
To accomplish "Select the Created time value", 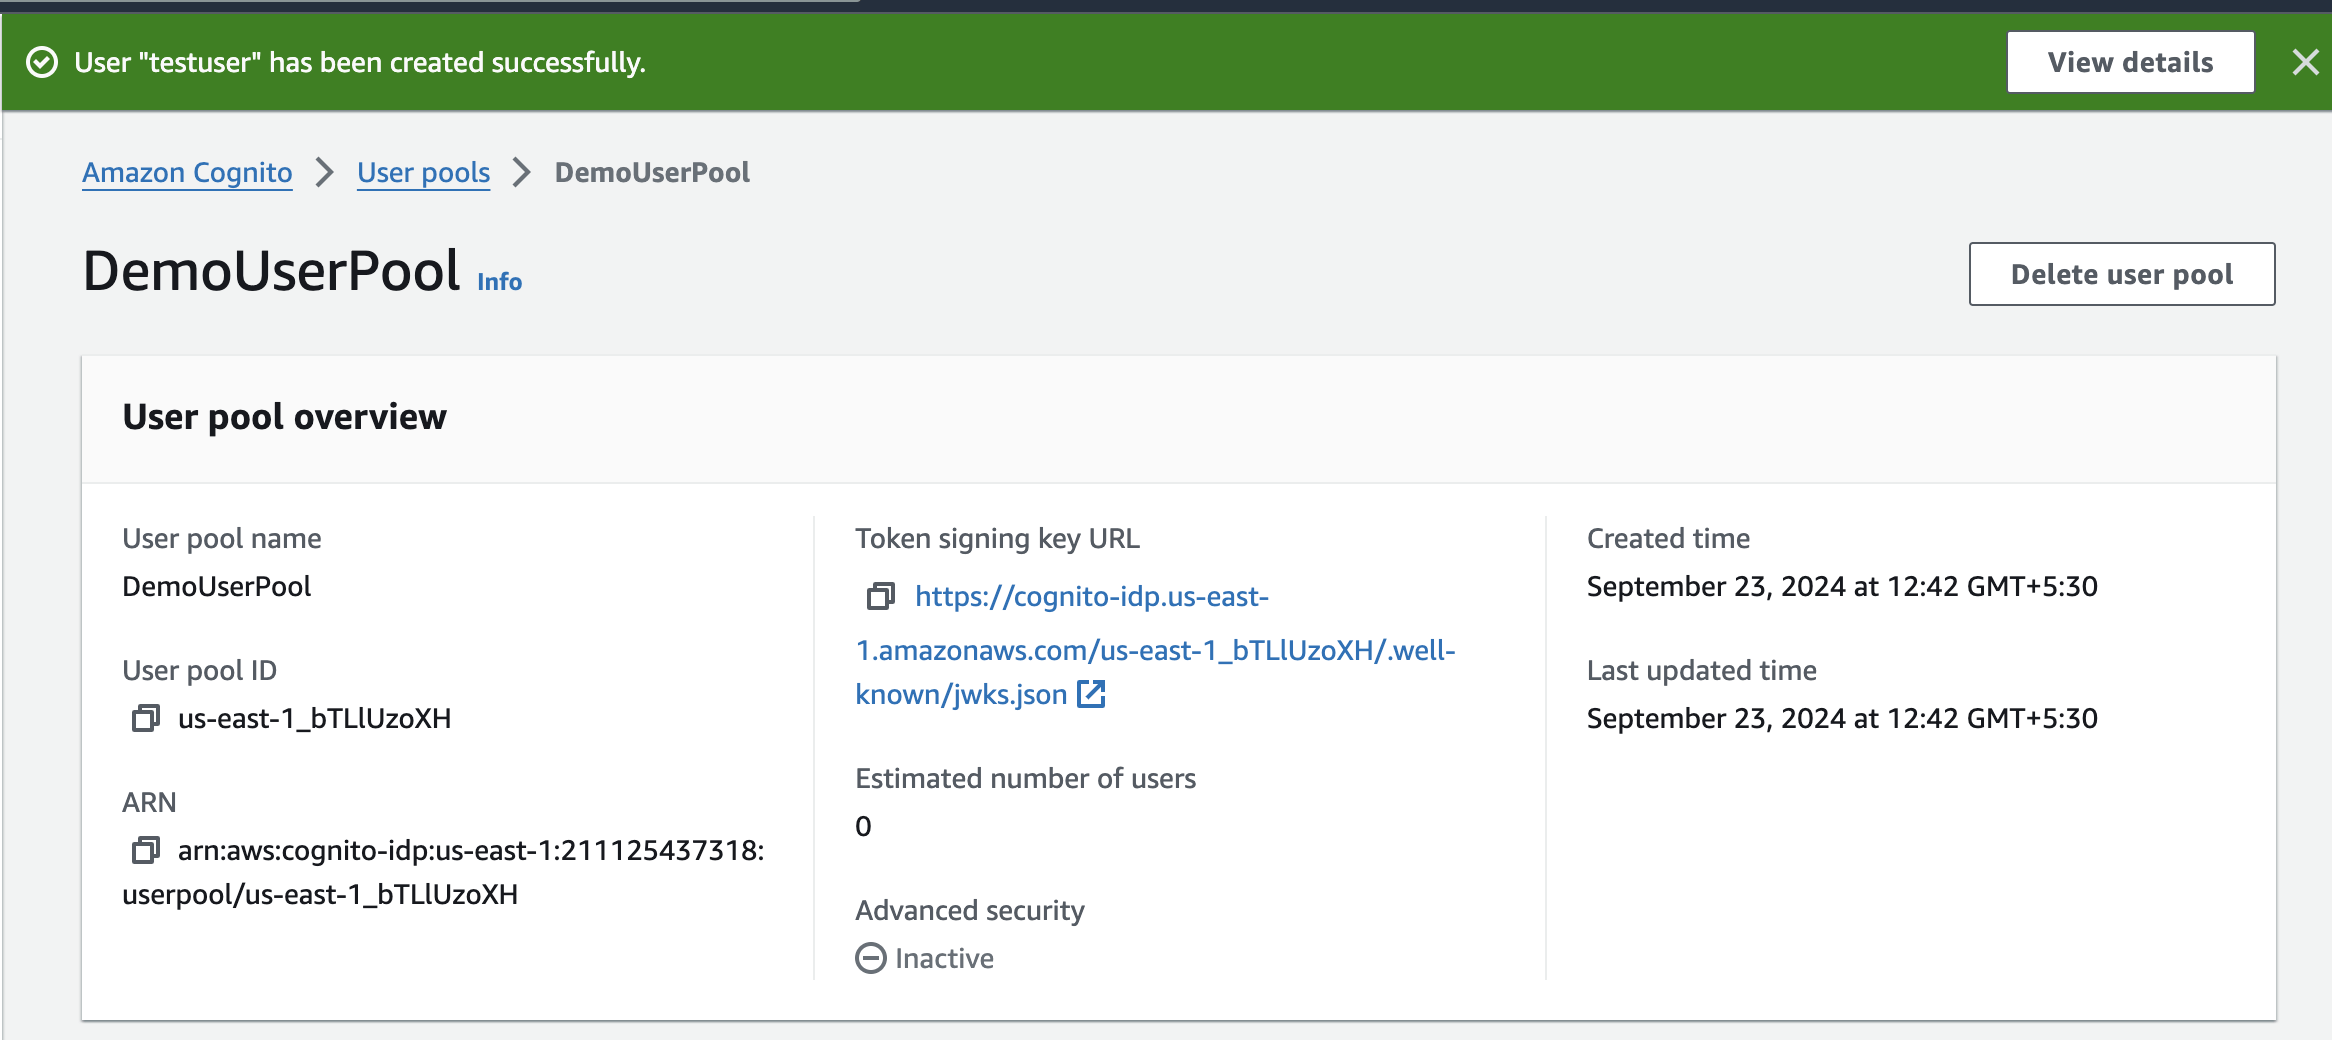I will tap(1842, 586).
